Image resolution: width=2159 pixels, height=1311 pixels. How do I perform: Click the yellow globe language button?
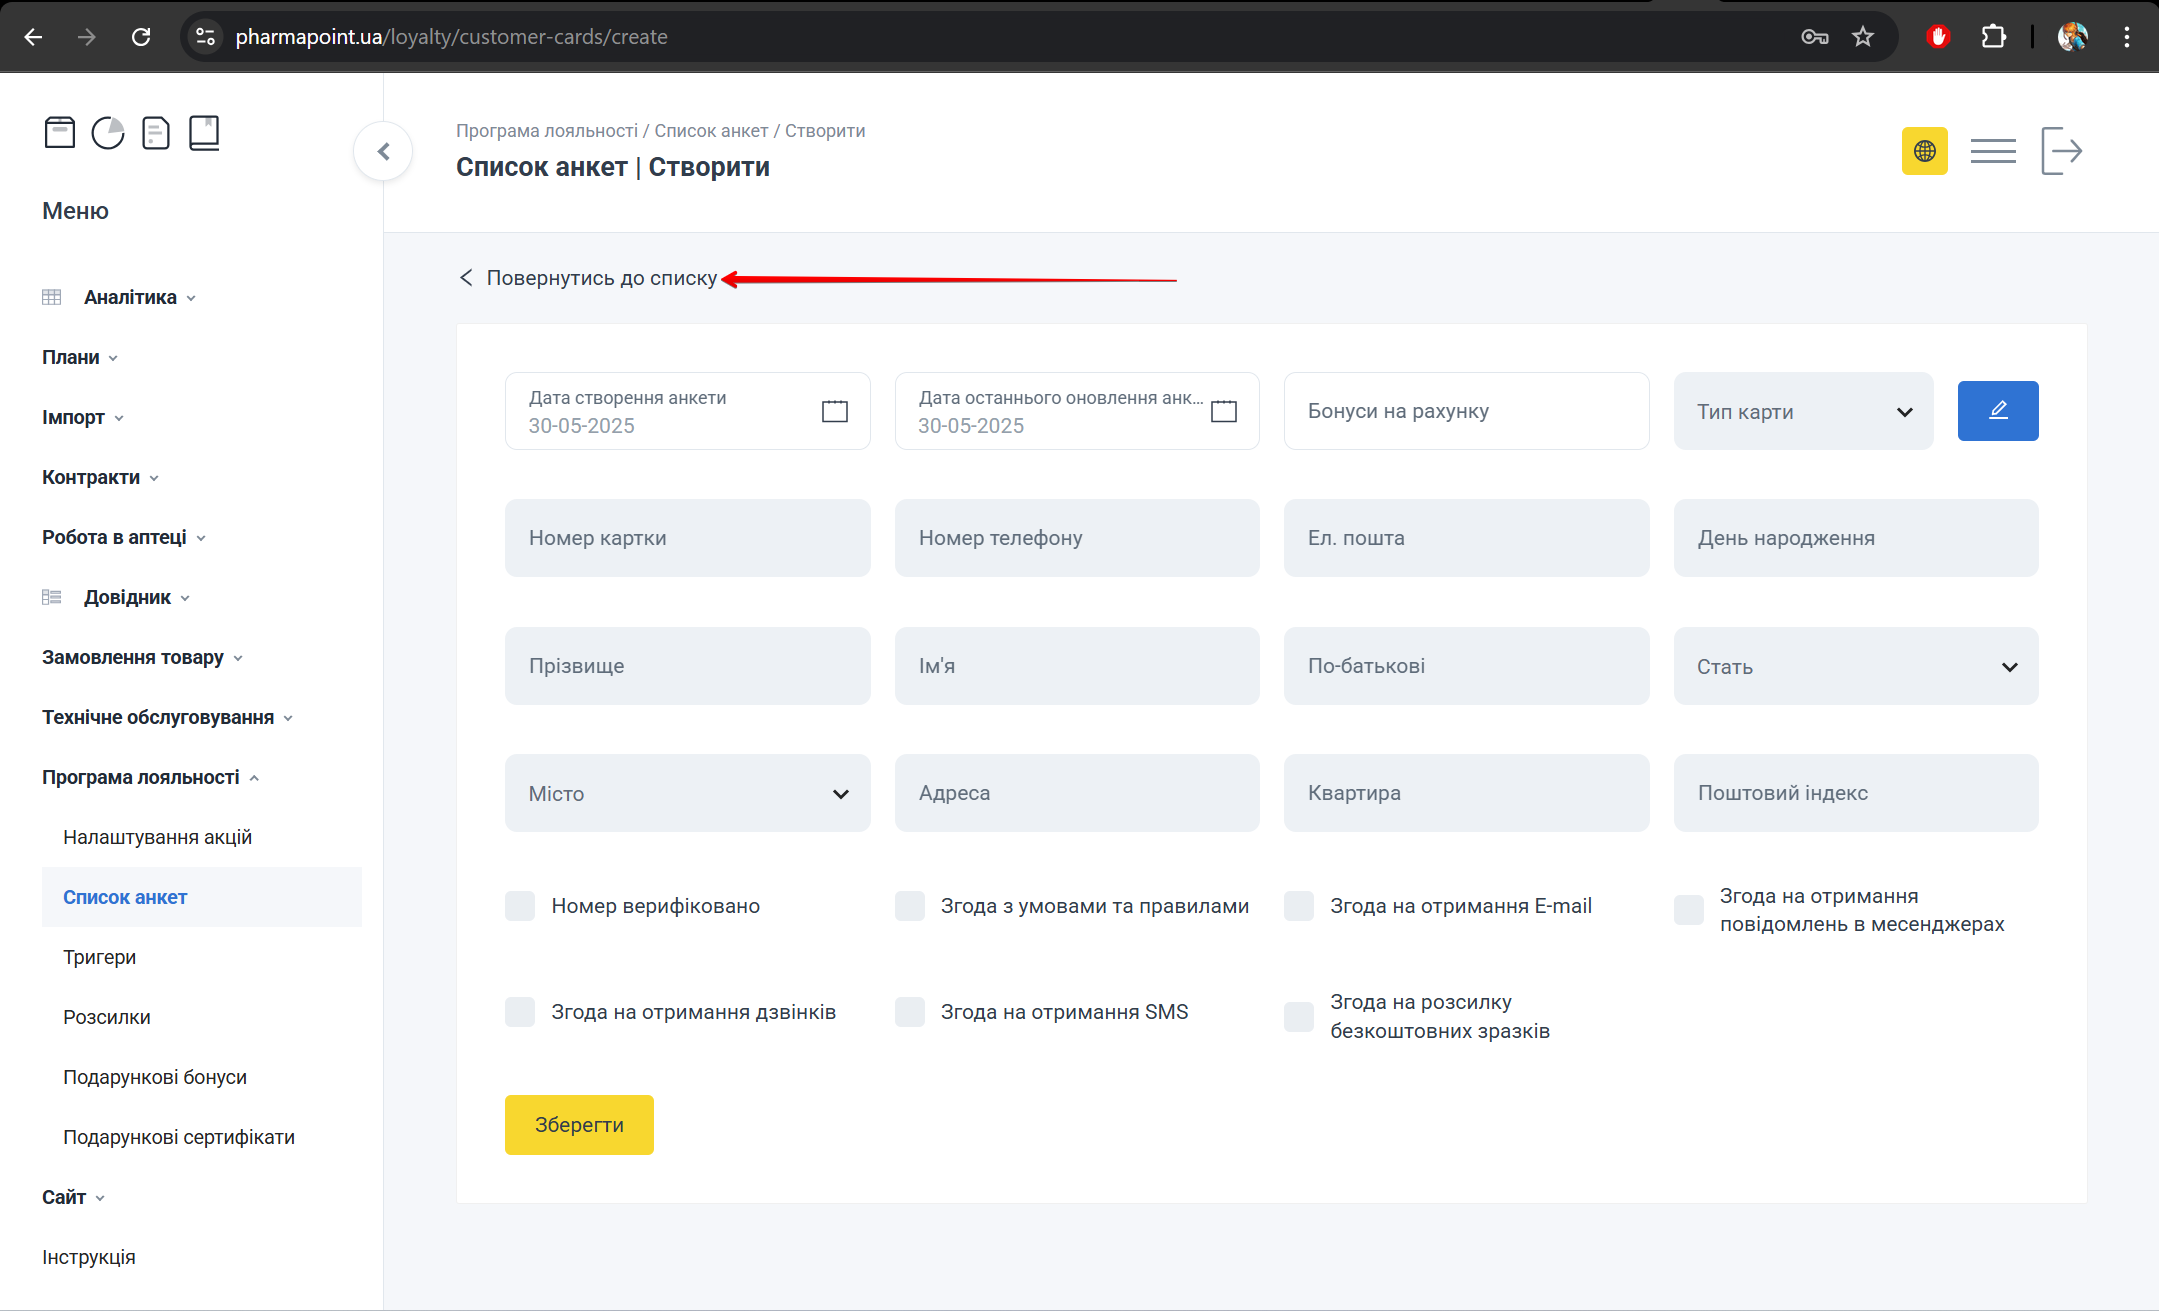(x=1924, y=151)
